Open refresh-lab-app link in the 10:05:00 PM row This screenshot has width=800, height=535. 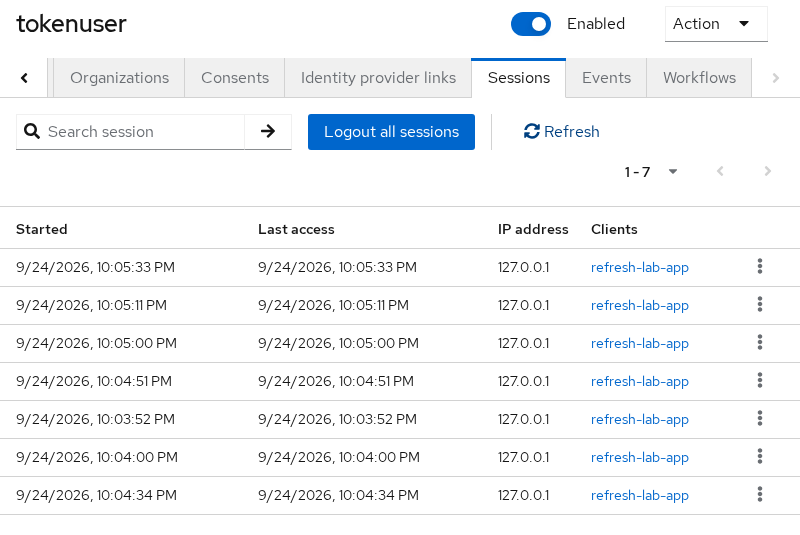(640, 344)
